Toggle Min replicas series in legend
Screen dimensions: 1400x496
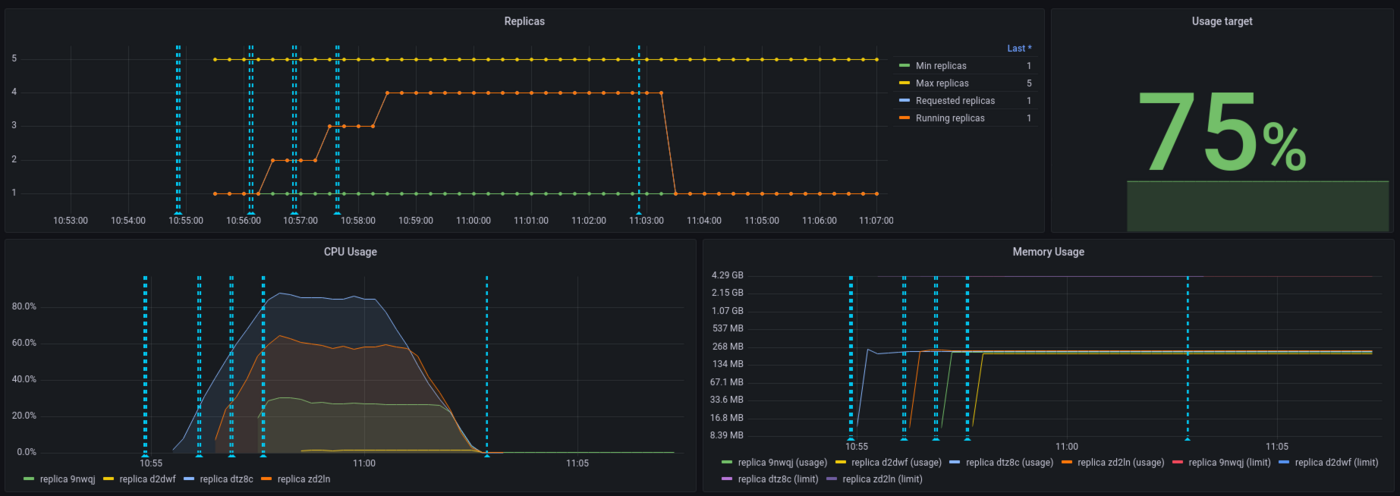(940, 66)
